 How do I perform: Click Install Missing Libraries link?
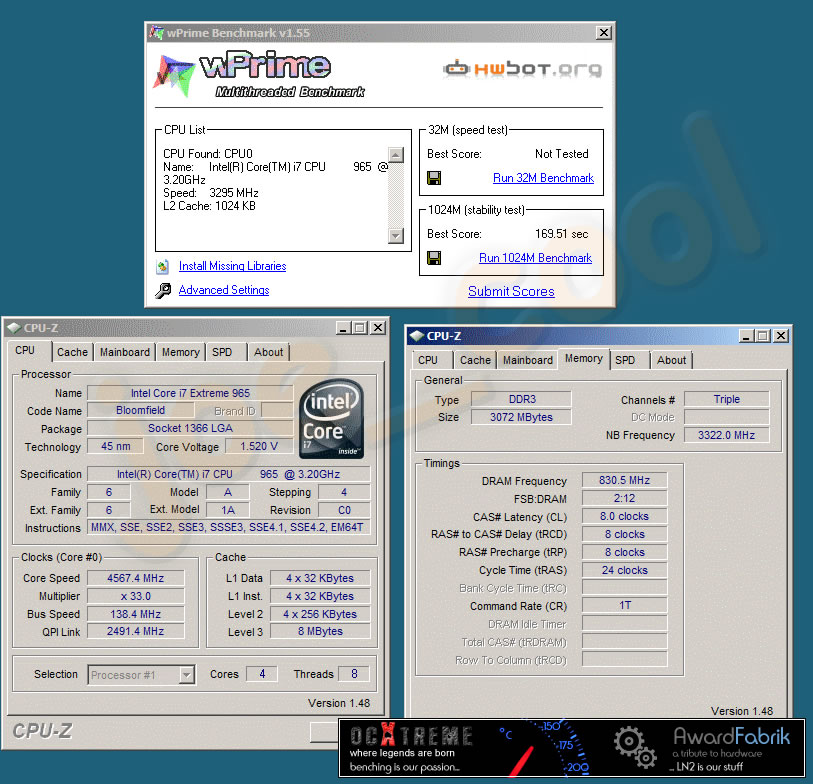(x=232, y=266)
